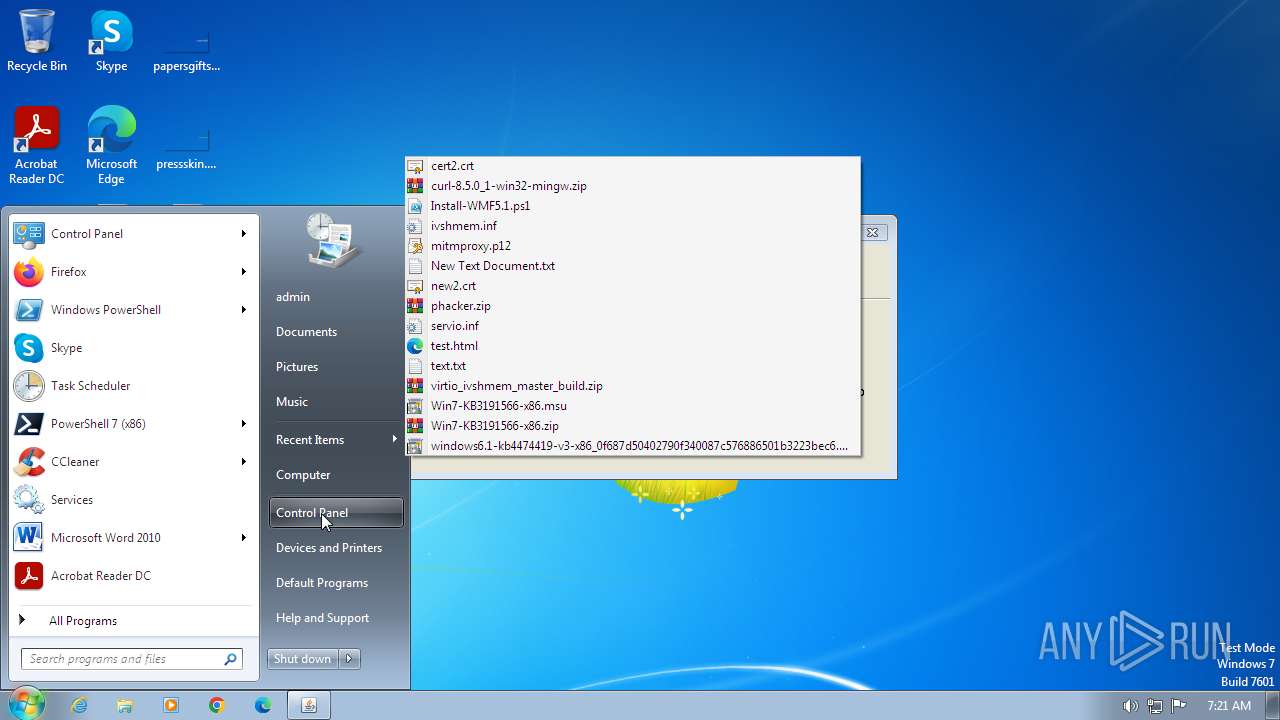This screenshot has width=1280, height=720.
Task: Open recent item New Text Document.txt
Action: pyautogui.click(x=632, y=266)
